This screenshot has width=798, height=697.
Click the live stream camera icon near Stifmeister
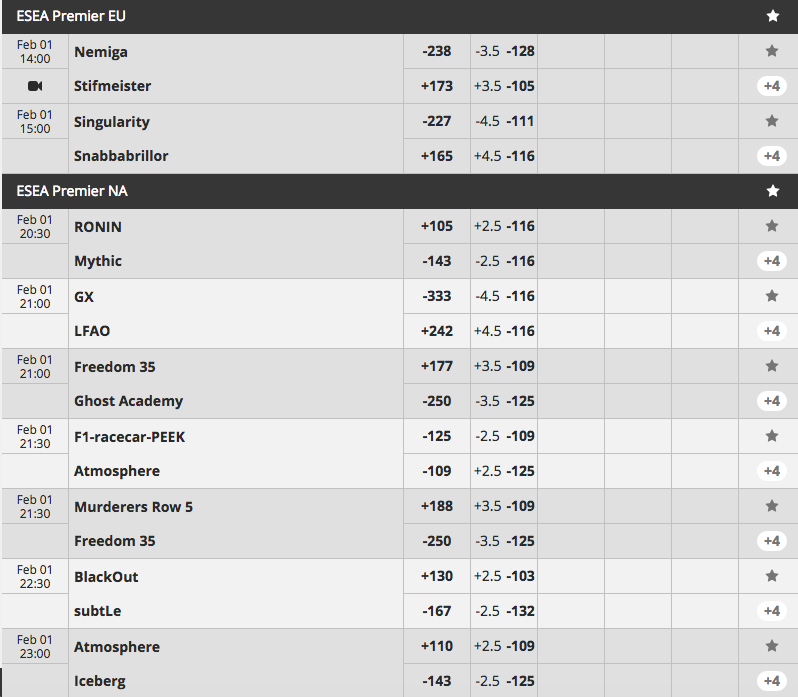click(x=35, y=86)
